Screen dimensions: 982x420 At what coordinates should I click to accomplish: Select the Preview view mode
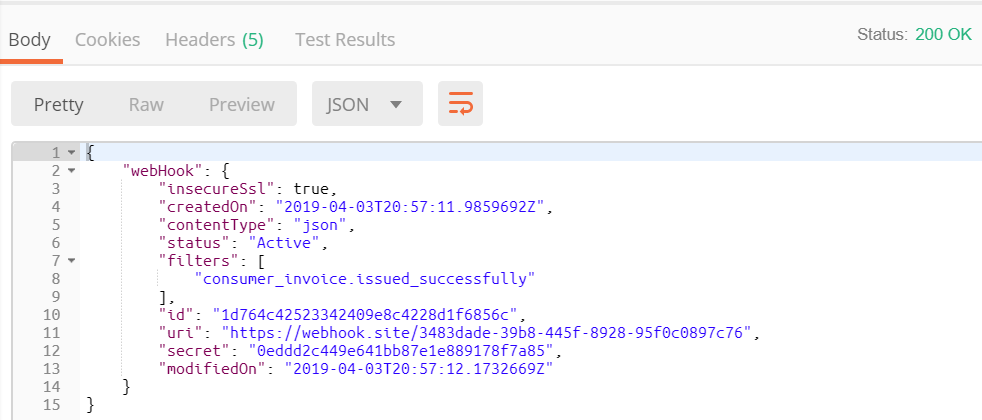tap(241, 104)
